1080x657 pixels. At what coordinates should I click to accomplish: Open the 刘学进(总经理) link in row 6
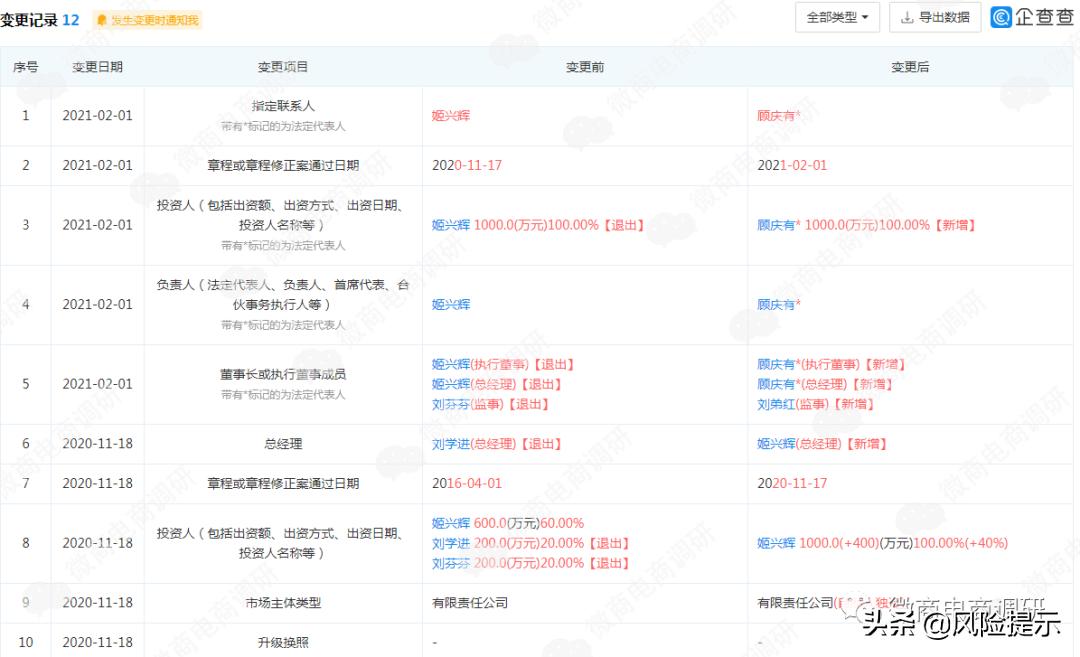click(x=475, y=443)
